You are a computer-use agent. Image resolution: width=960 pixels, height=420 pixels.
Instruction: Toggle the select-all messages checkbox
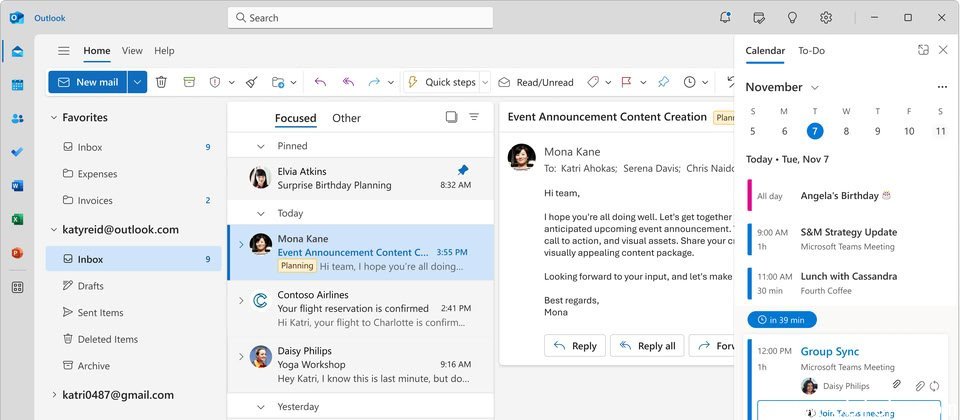[x=451, y=117]
